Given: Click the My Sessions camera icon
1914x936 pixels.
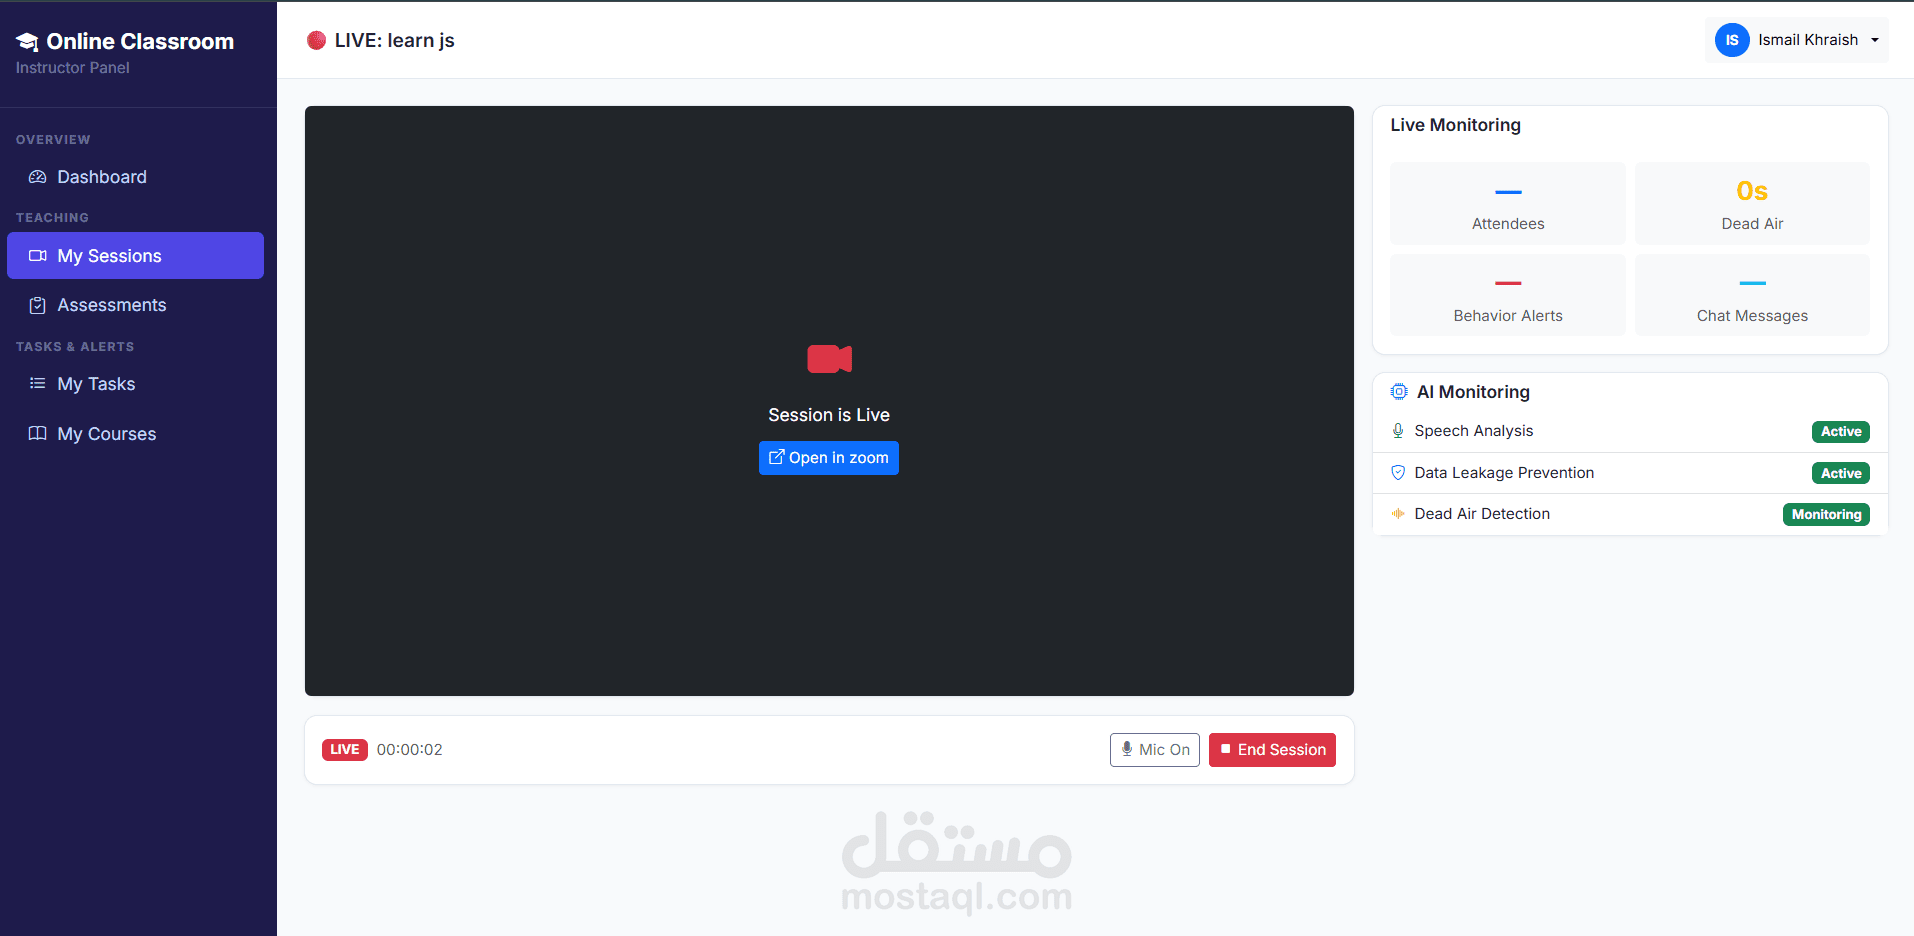Looking at the screenshot, I should 38,256.
